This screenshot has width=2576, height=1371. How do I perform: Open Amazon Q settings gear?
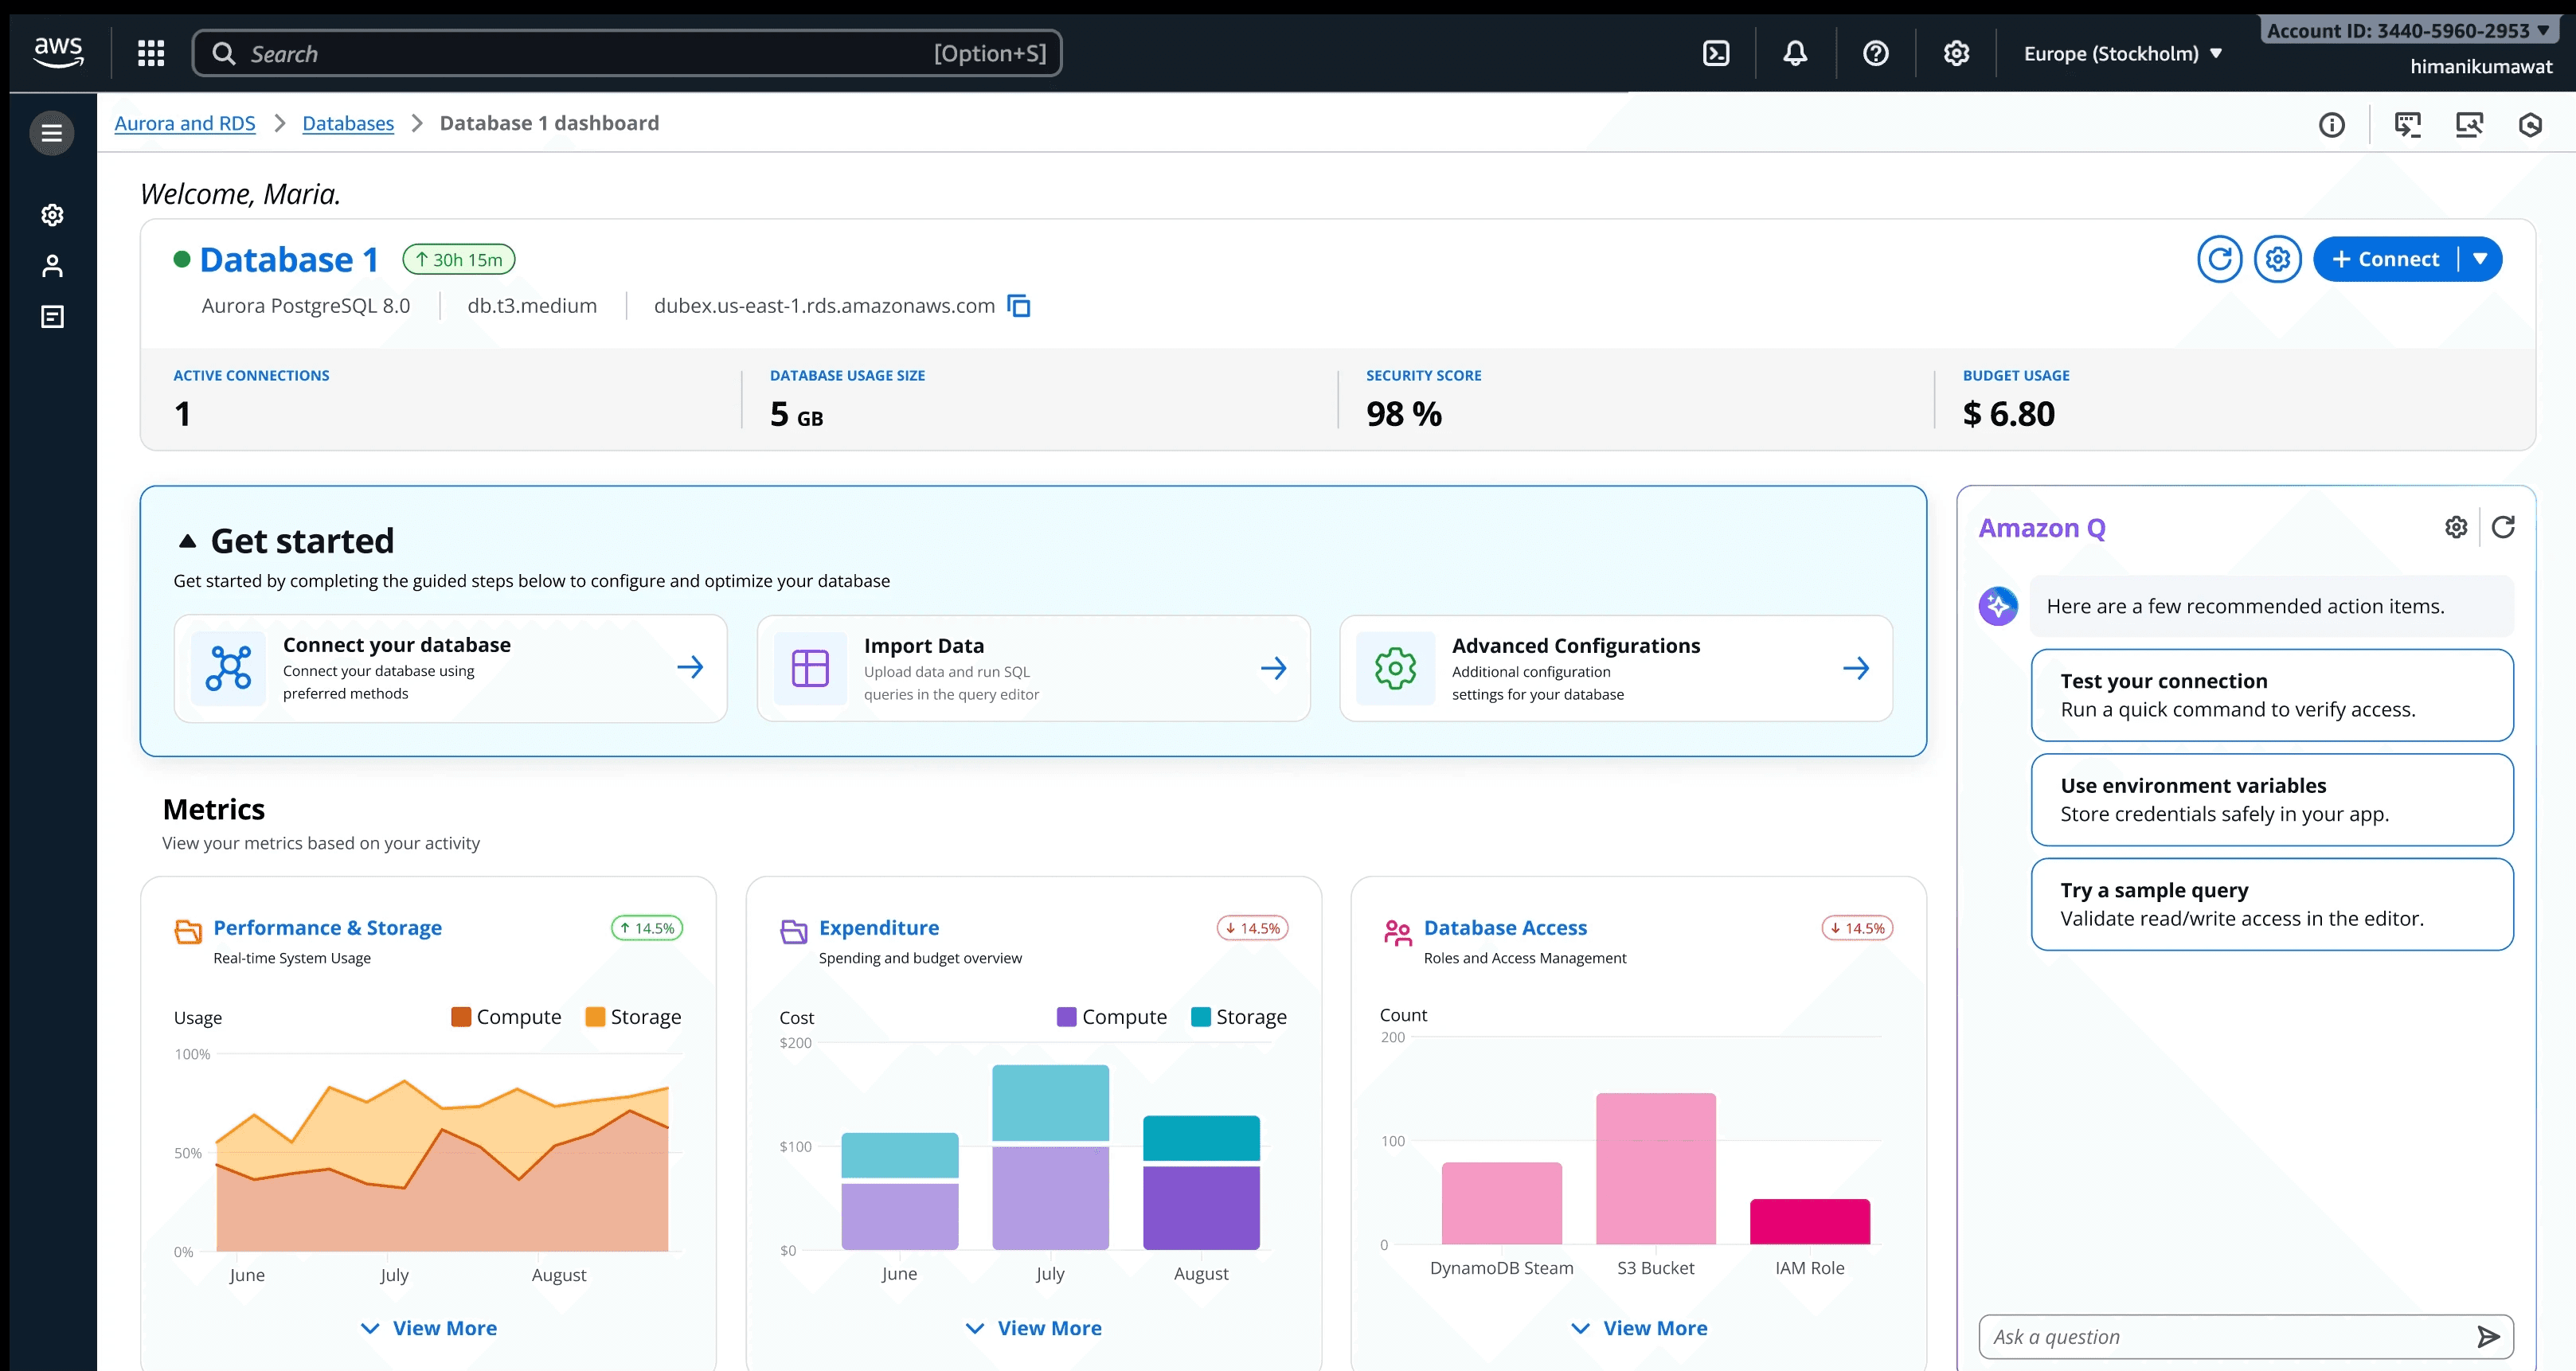(2456, 527)
